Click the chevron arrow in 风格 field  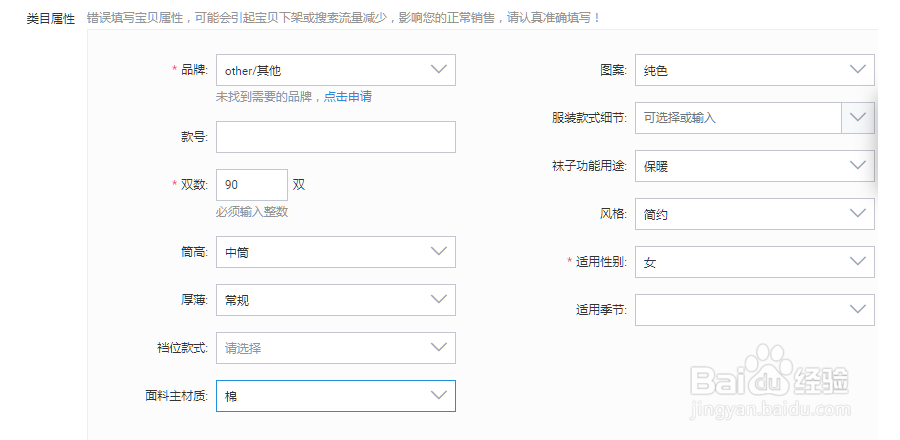tap(857, 213)
